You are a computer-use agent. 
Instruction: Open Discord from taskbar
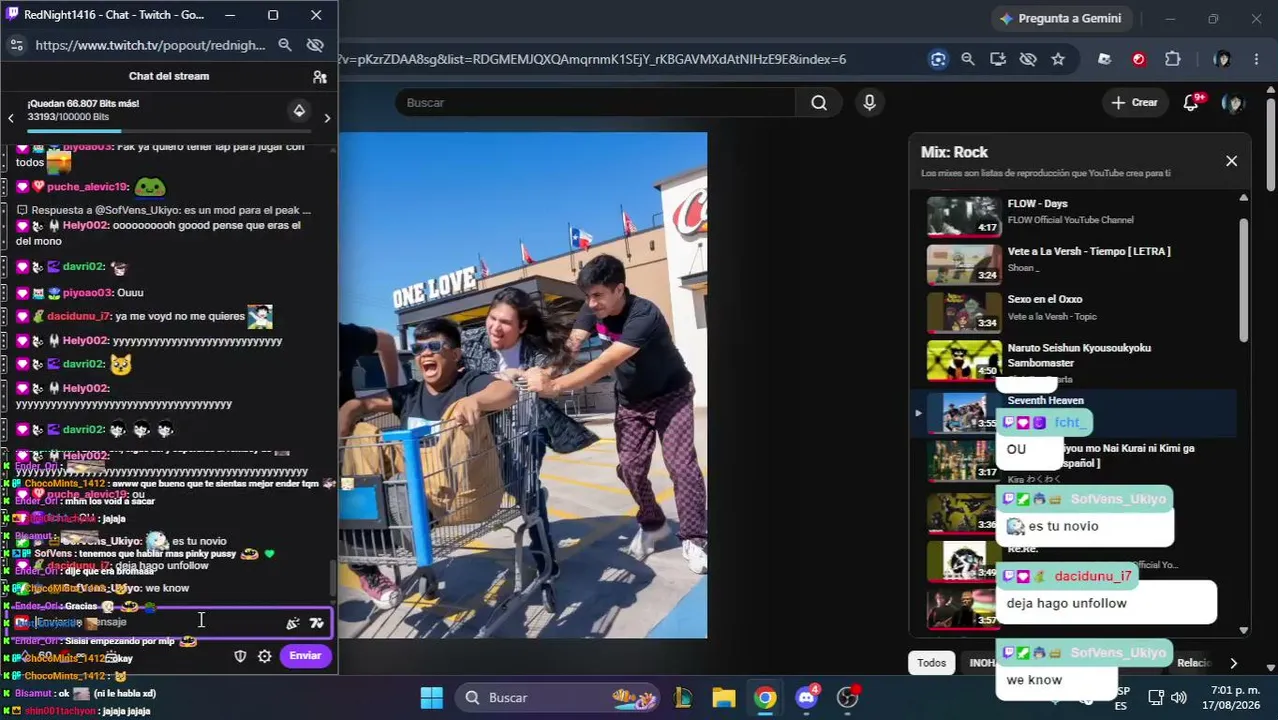click(807, 697)
